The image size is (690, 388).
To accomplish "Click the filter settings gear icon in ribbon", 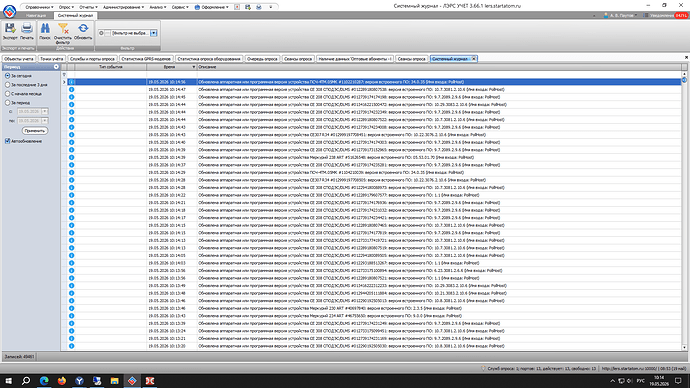I will 101,33.
